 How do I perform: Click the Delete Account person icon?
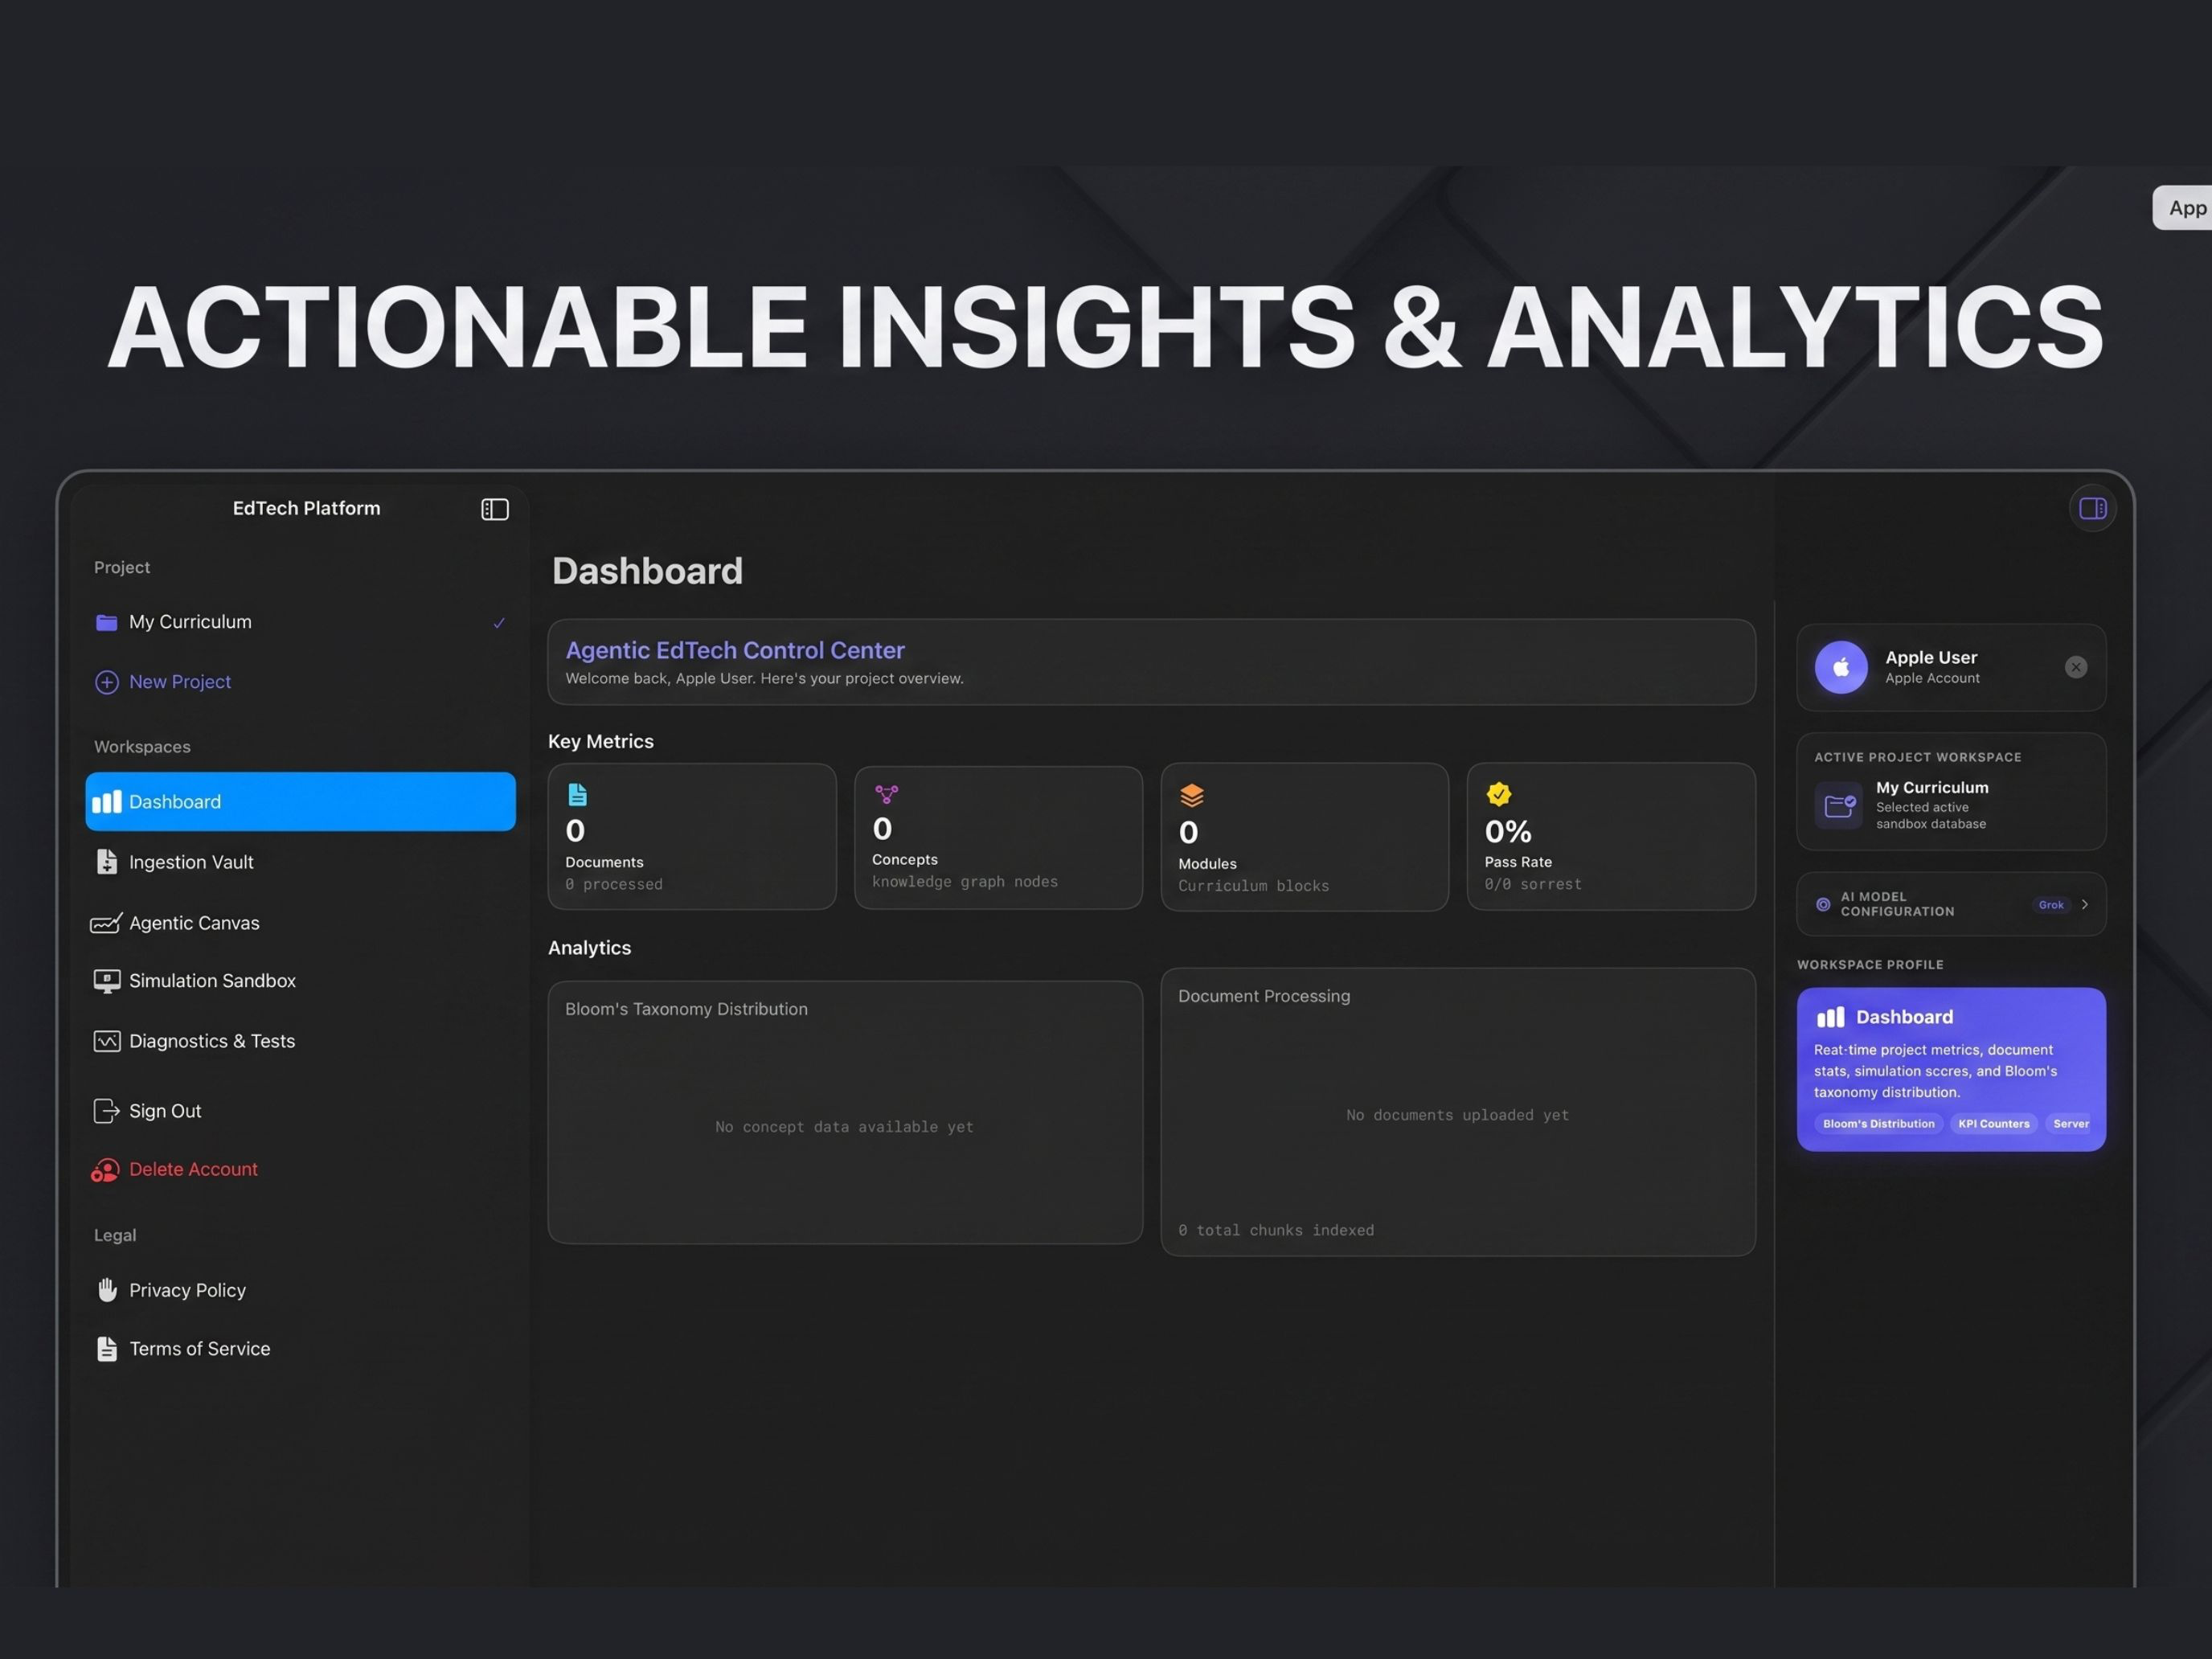105,1170
